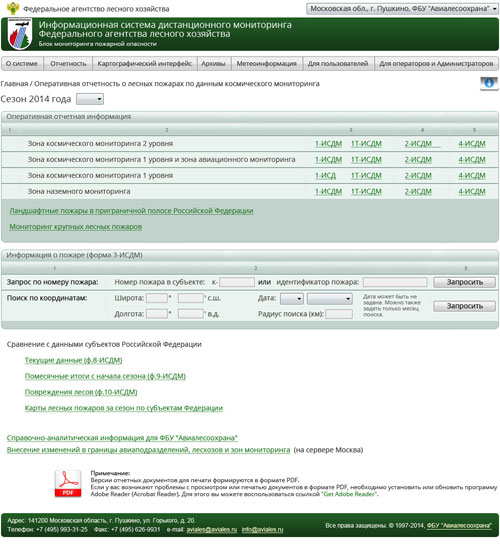Open 1Т-ИСДМ for level 1 space zone row
This screenshot has width=500, height=545.
(x=366, y=176)
